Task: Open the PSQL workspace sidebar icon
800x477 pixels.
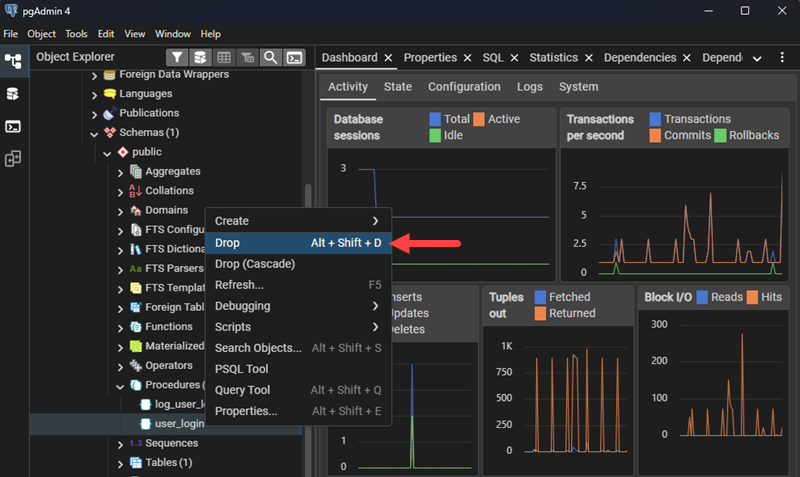Action: click(13, 126)
